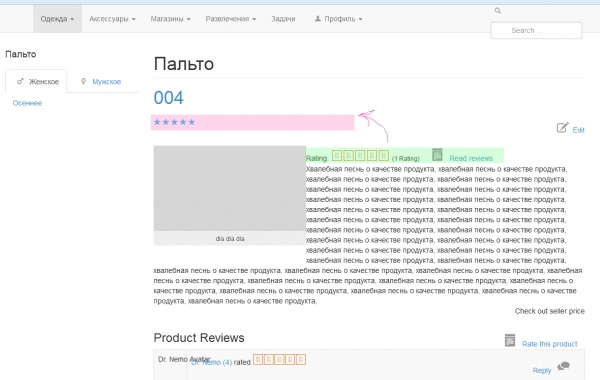Click the gray product image placeholder
Image resolution: width=600 pixels, height=380 pixels.
(x=230, y=188)
